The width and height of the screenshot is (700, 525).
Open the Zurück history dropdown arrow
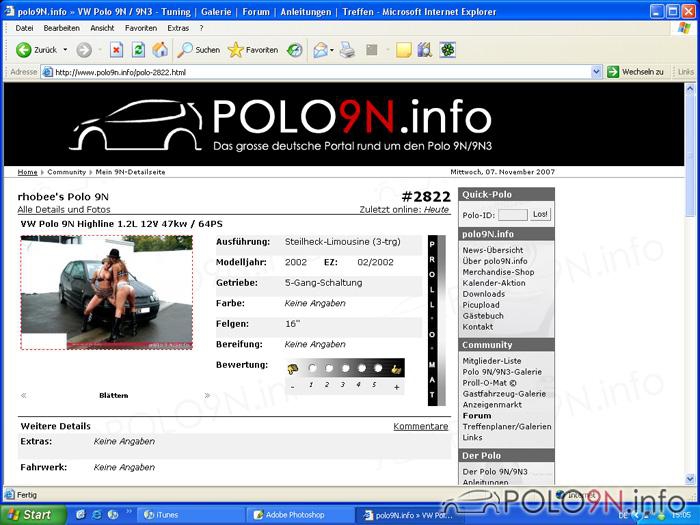[66, 49]
